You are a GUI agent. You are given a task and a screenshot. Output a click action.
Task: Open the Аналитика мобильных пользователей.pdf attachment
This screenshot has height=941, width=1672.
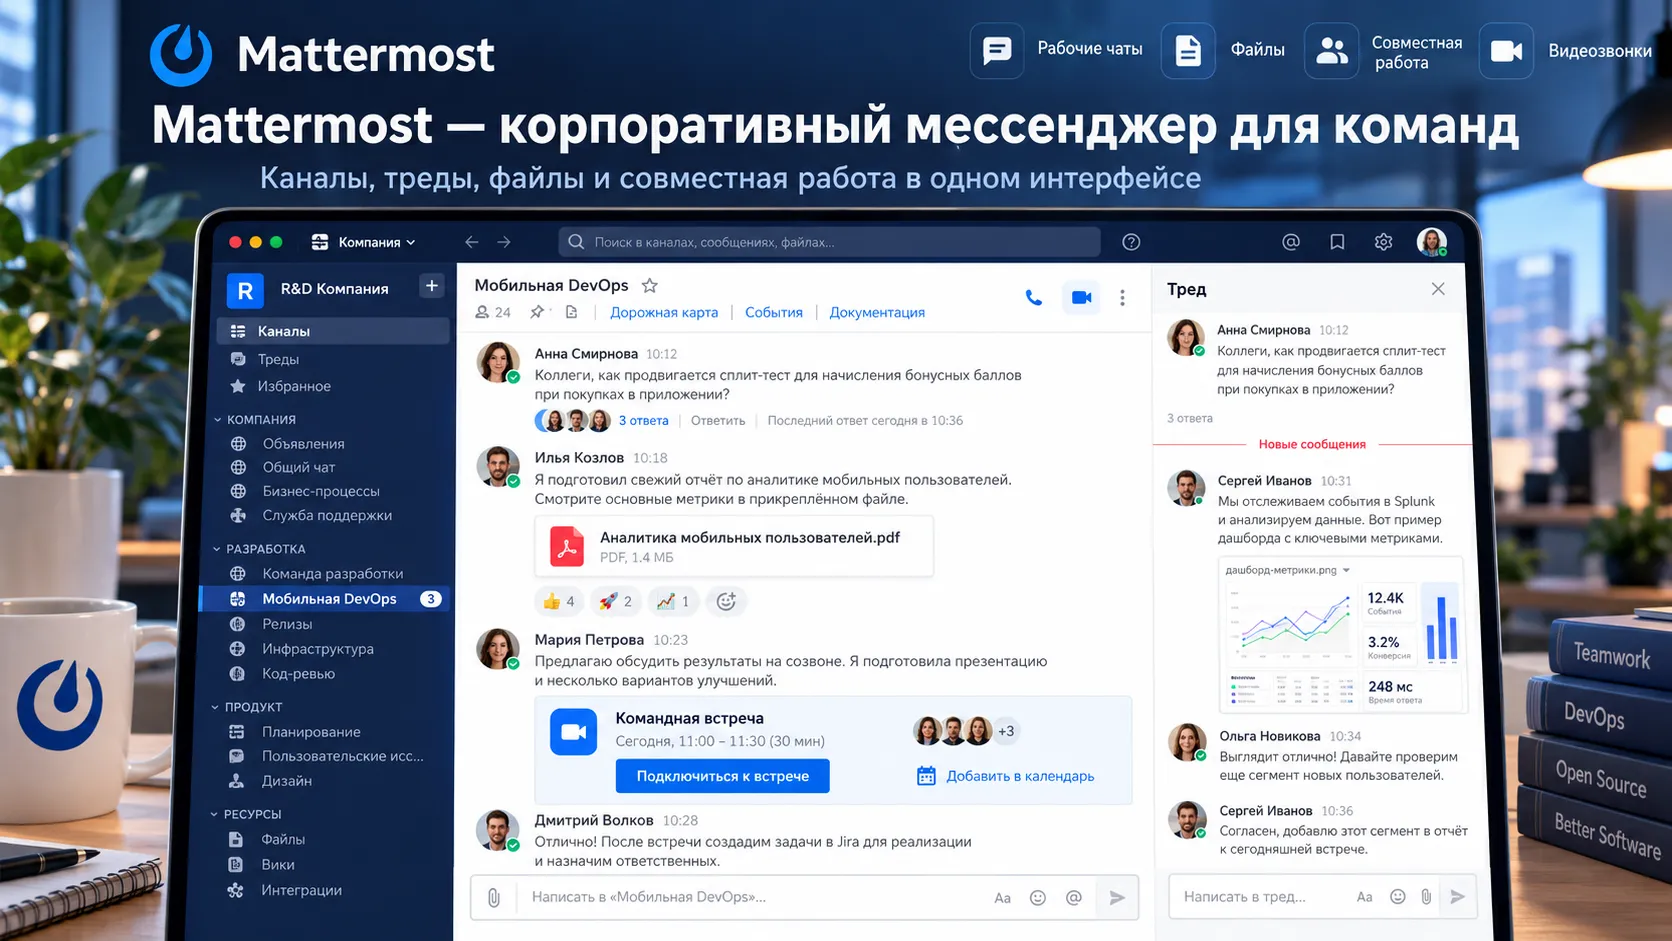(x=734, y=546)
